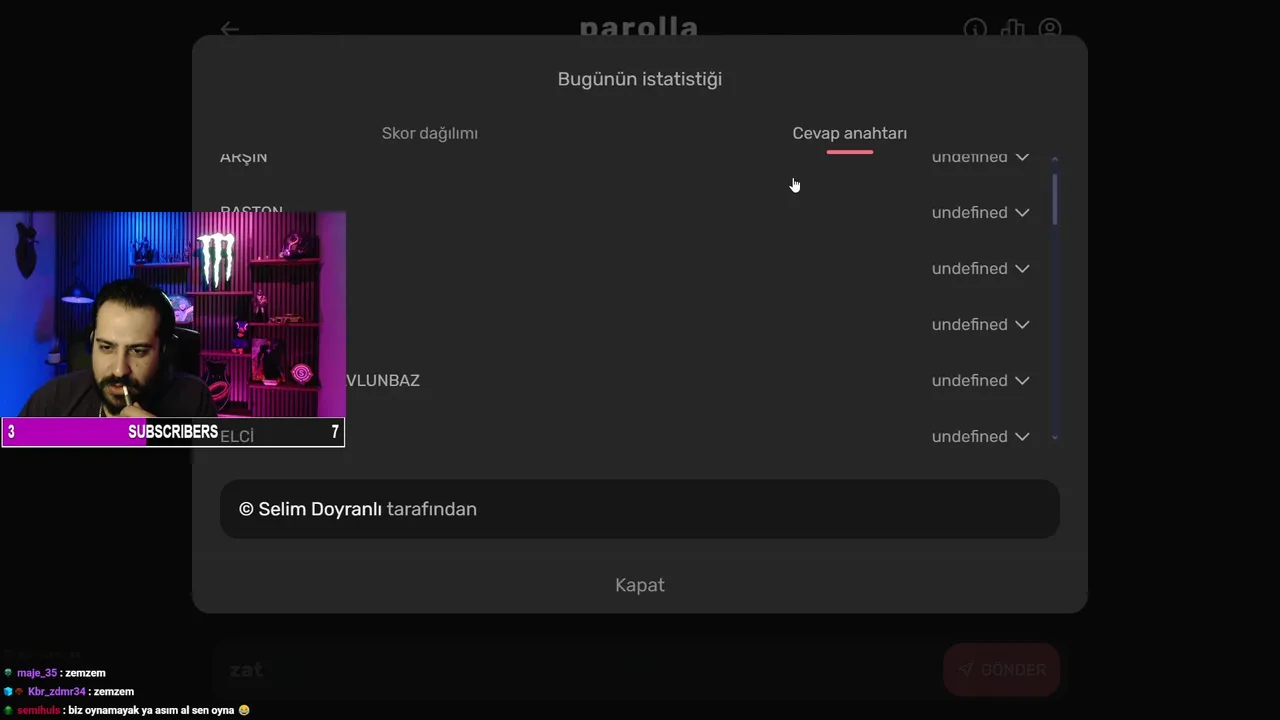Expand the chevron on the VLUNBAZ row

click(x=1022, y=381)
